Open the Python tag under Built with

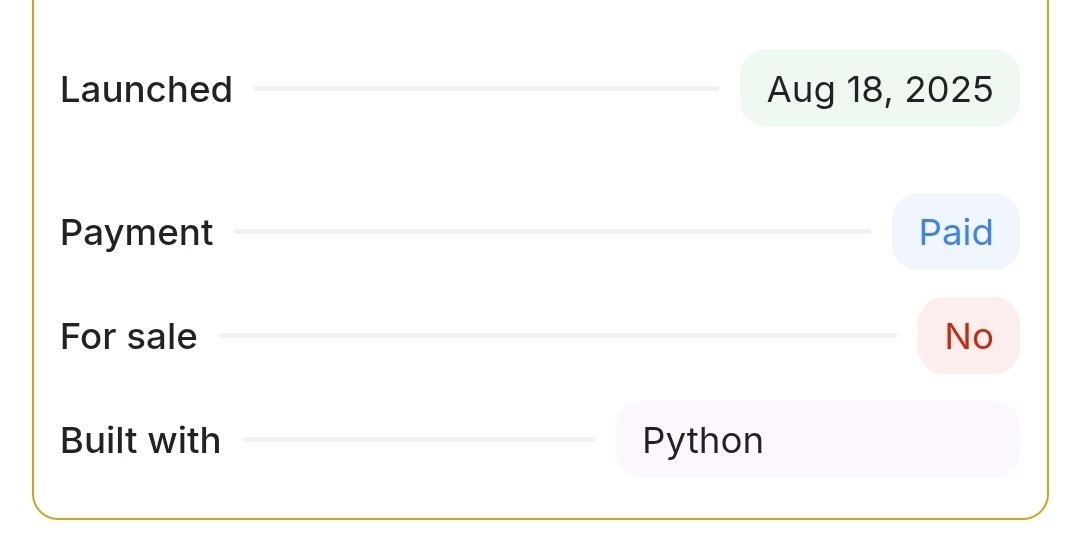(x=817, y=440)
